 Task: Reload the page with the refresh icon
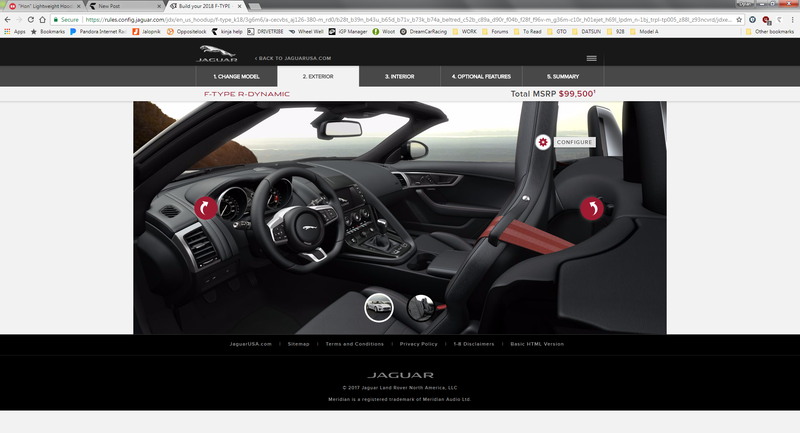[x=31, y=19]
